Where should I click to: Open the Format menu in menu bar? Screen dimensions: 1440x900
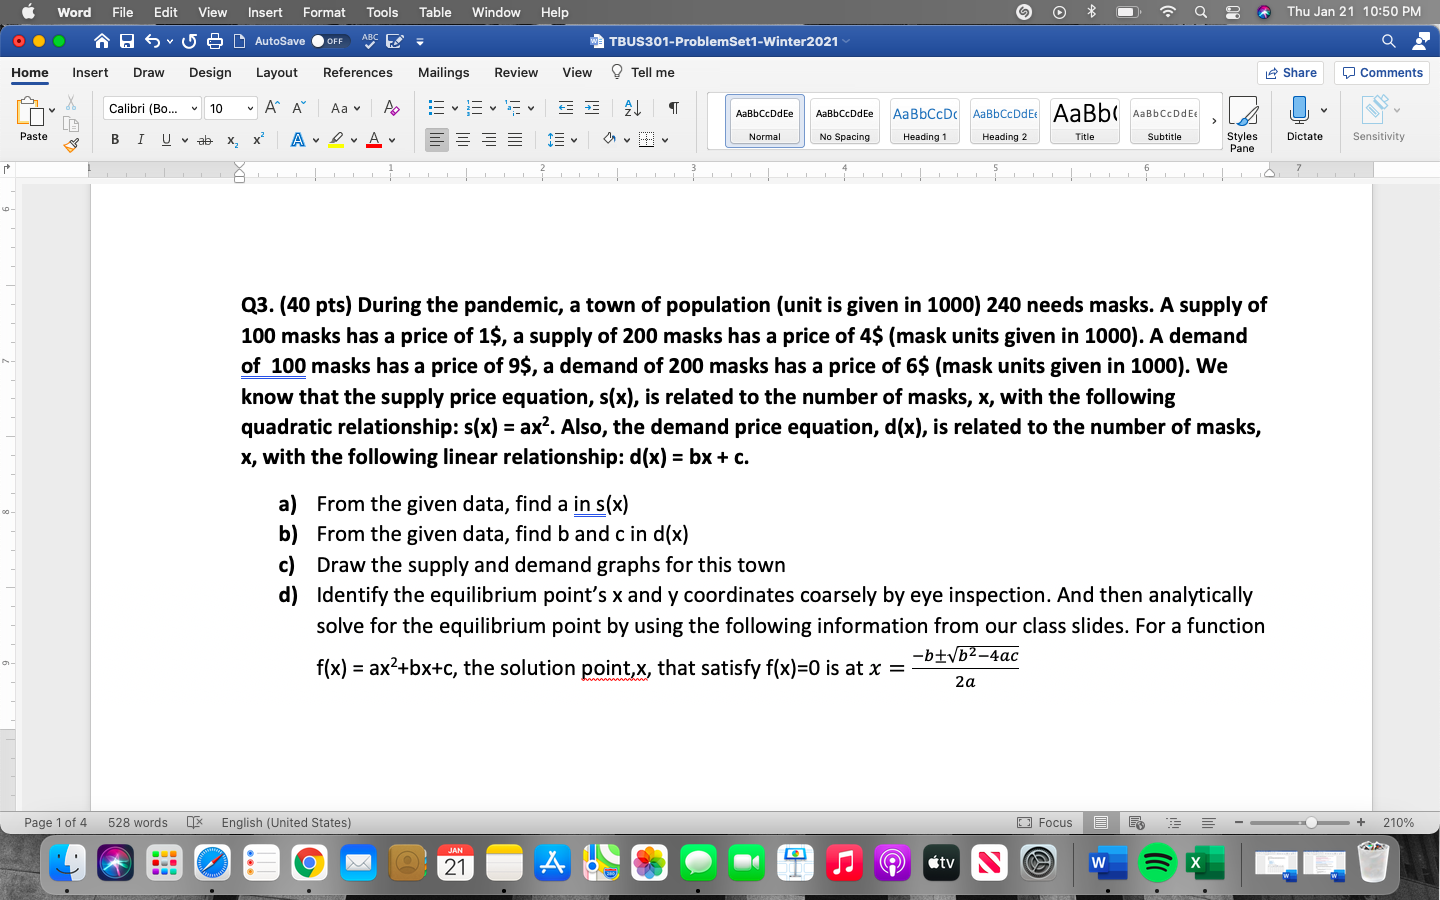point(324,12)
